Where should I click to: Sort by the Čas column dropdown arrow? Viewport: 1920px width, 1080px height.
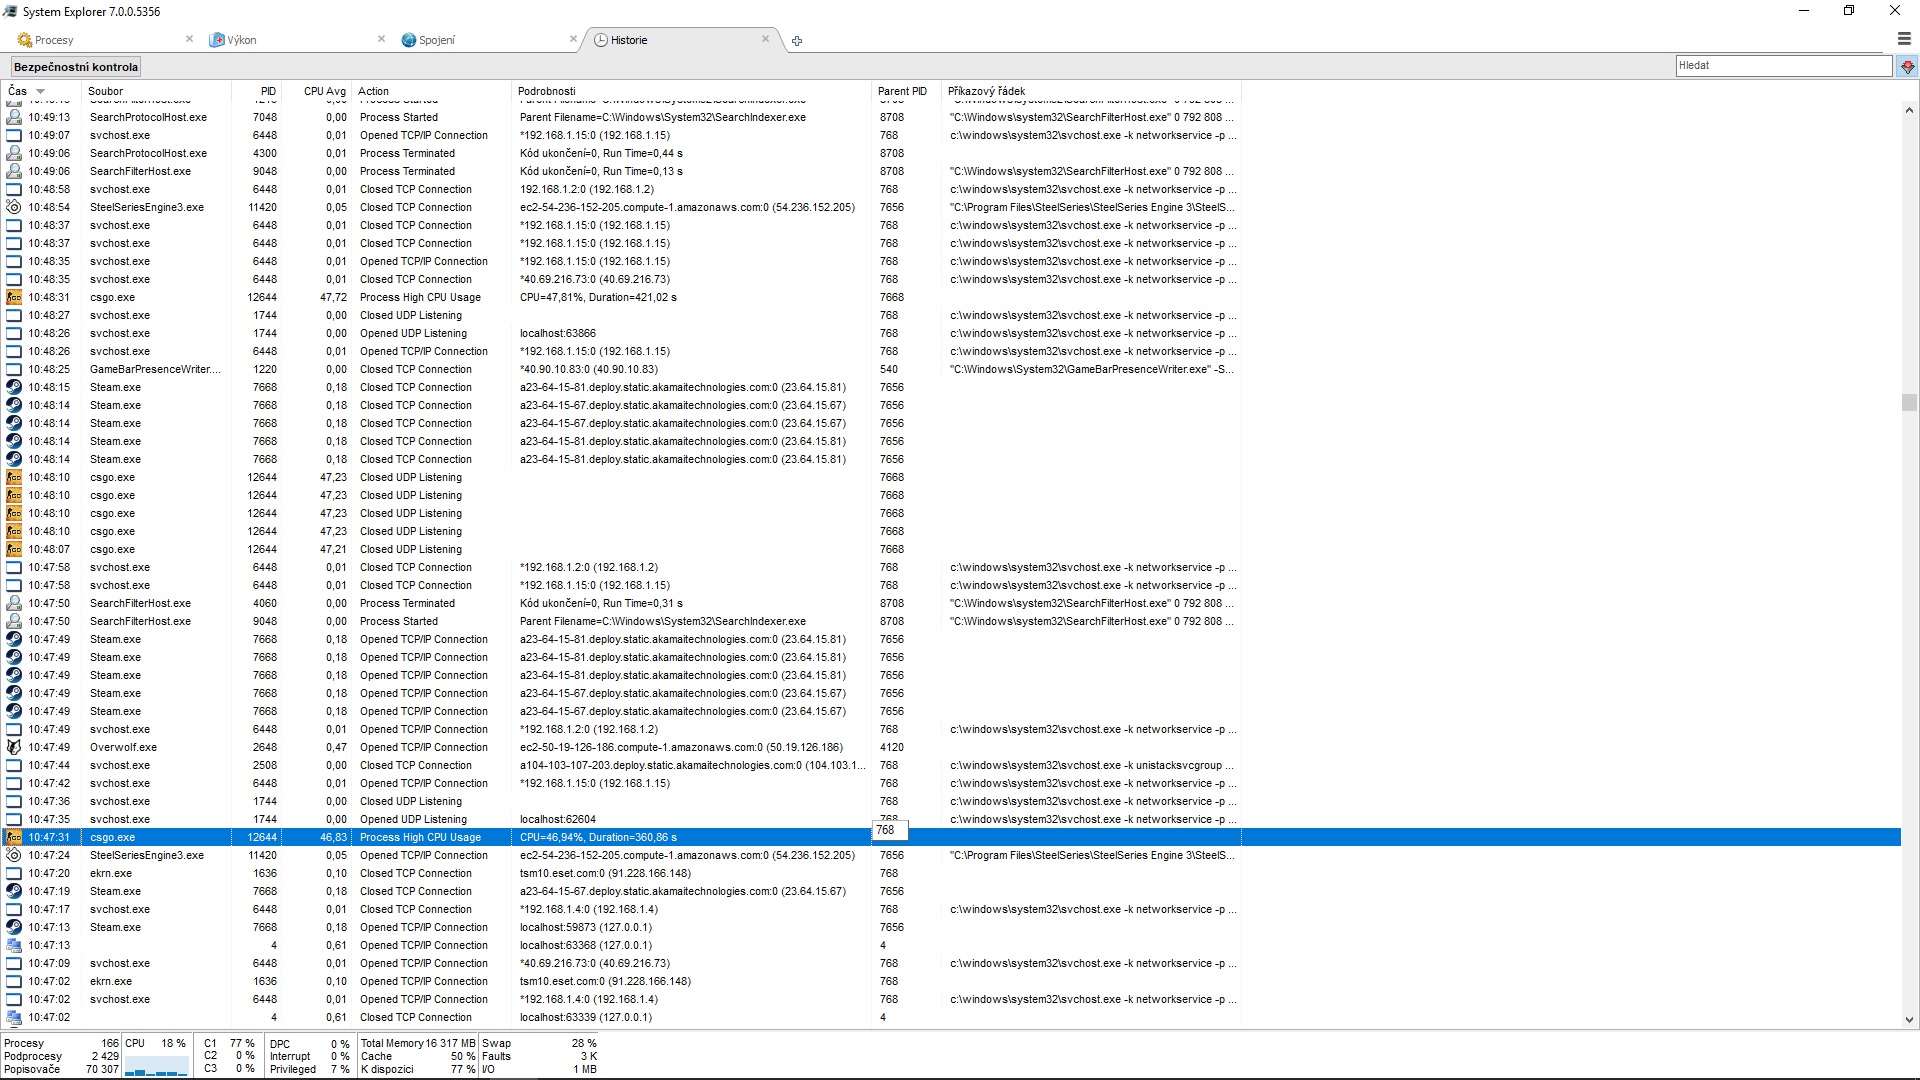tap(41, 91)
